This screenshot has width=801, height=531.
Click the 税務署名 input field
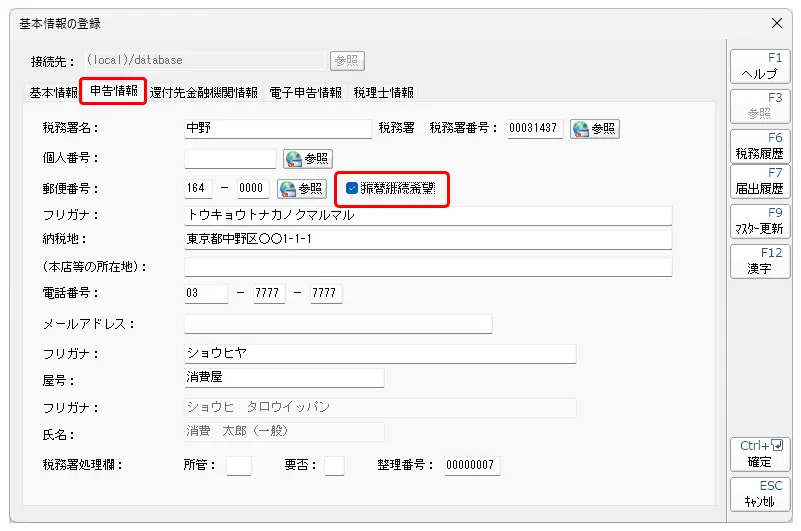point(277,129)
